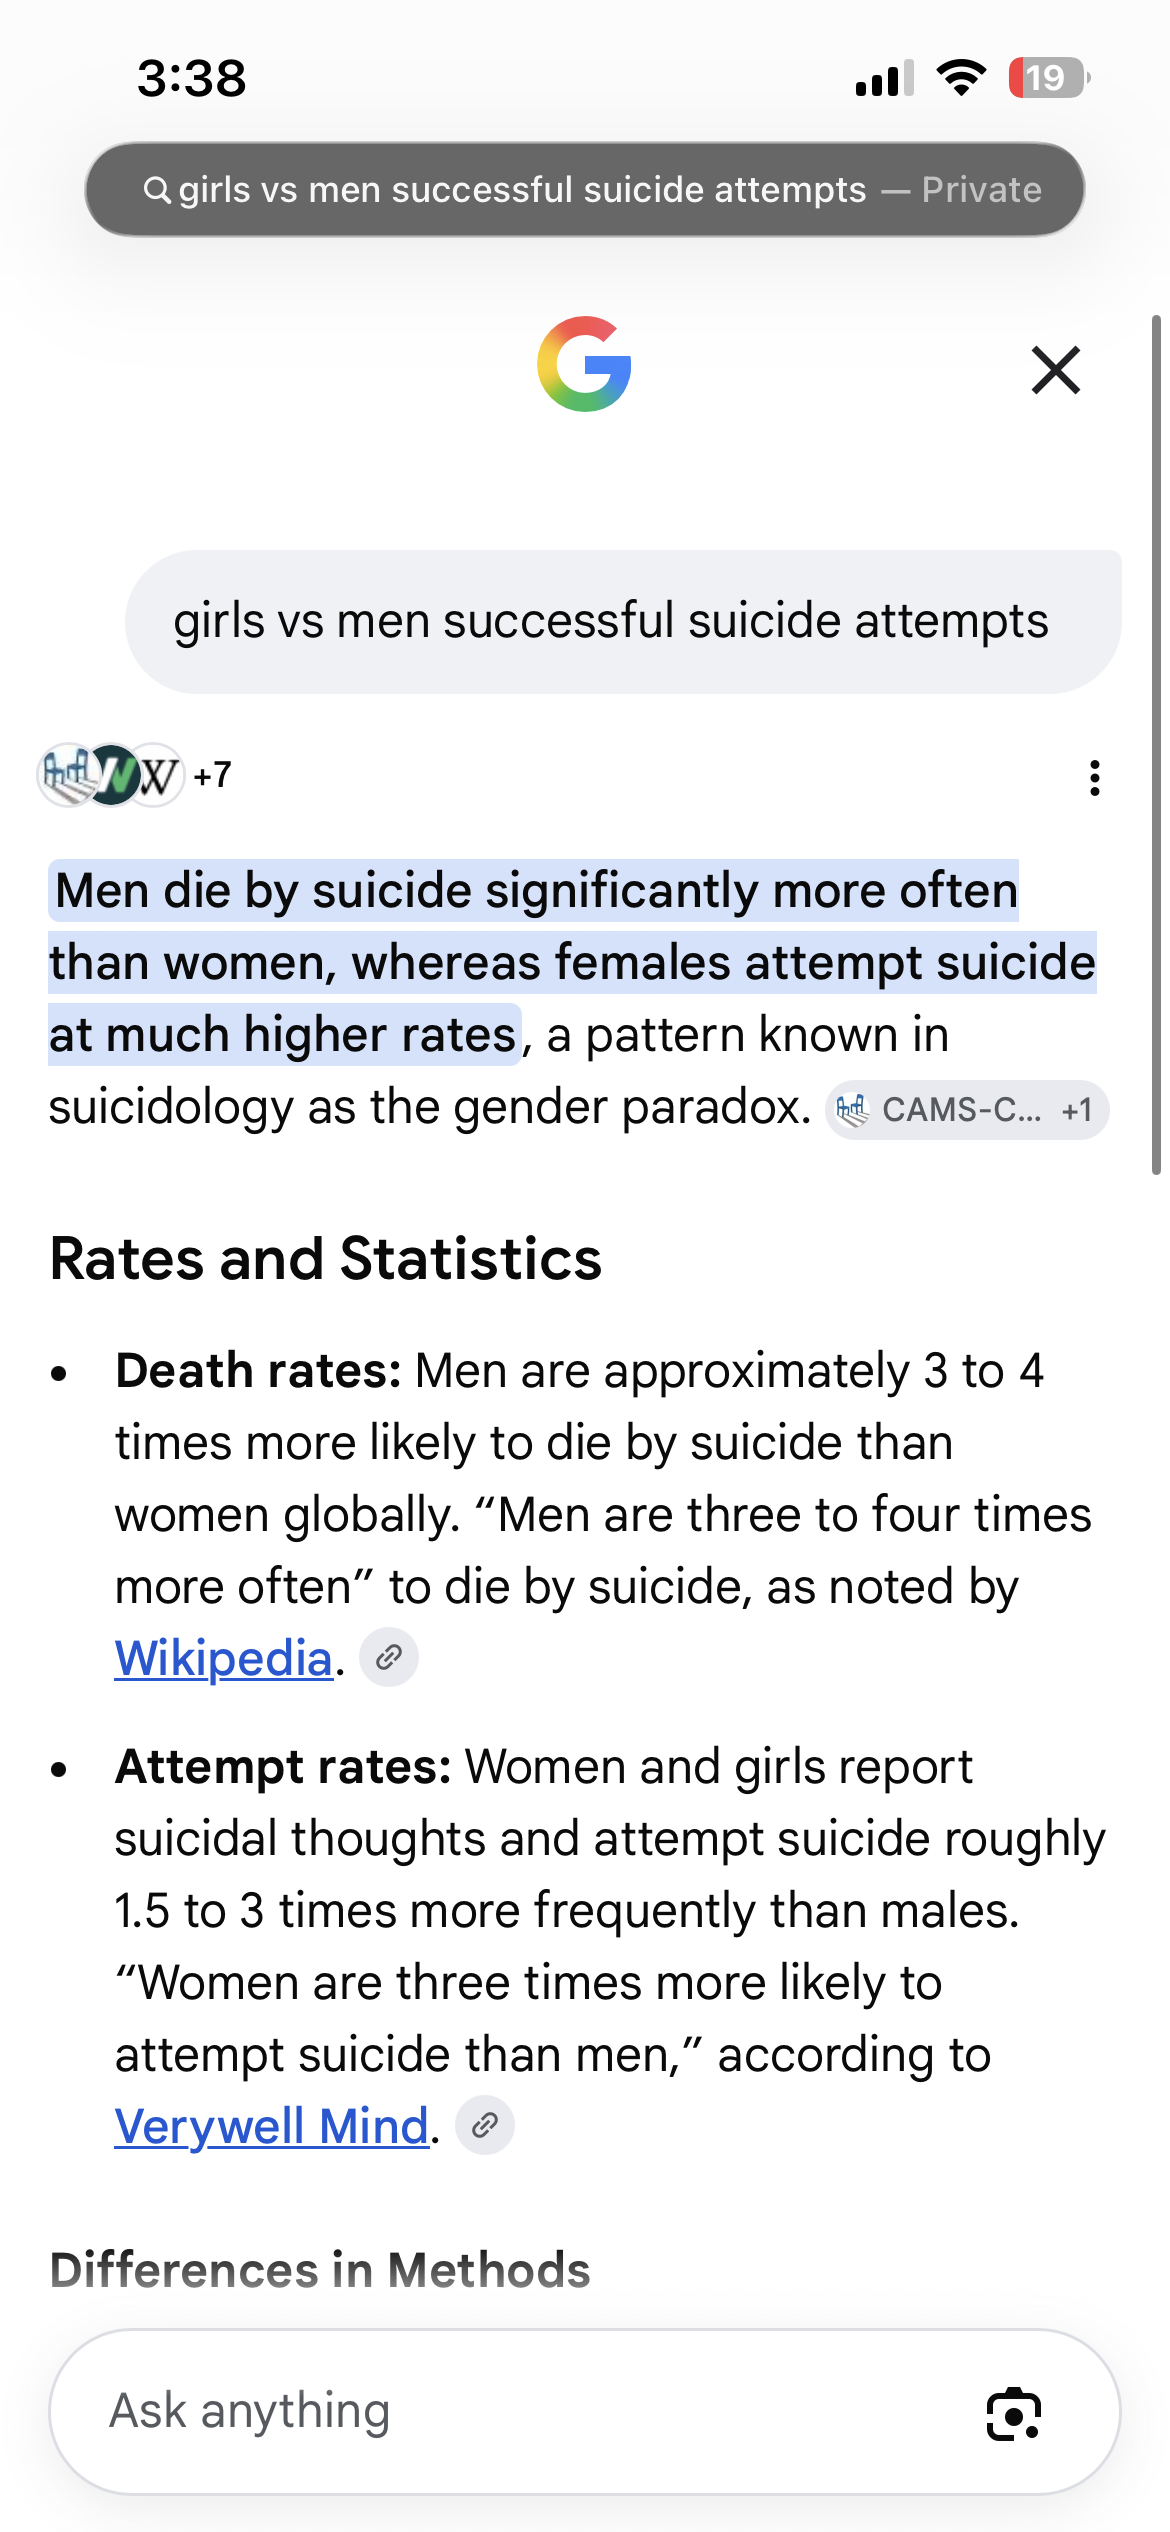1170x2532 pixels.
Task: Tap the battery indicator in status bar
Action: pyautogui.click(x=1048, y=78)
